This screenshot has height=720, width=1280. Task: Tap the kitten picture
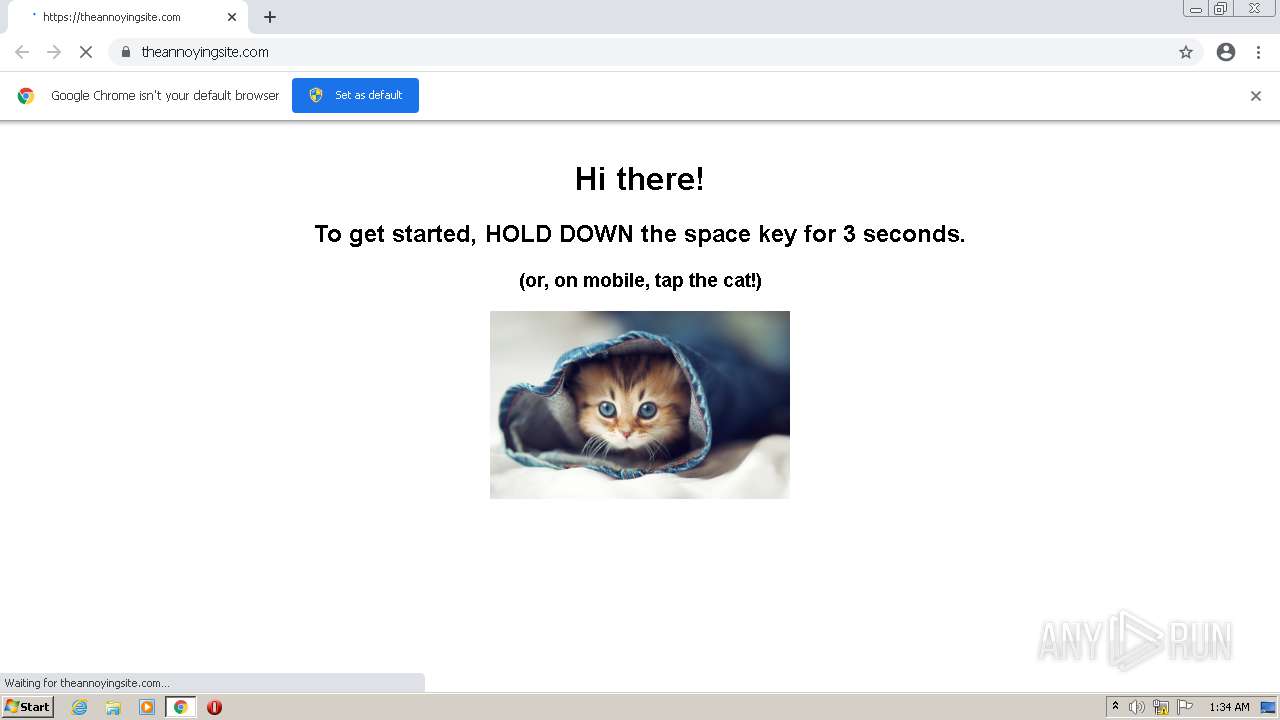[x=640, y=405]
